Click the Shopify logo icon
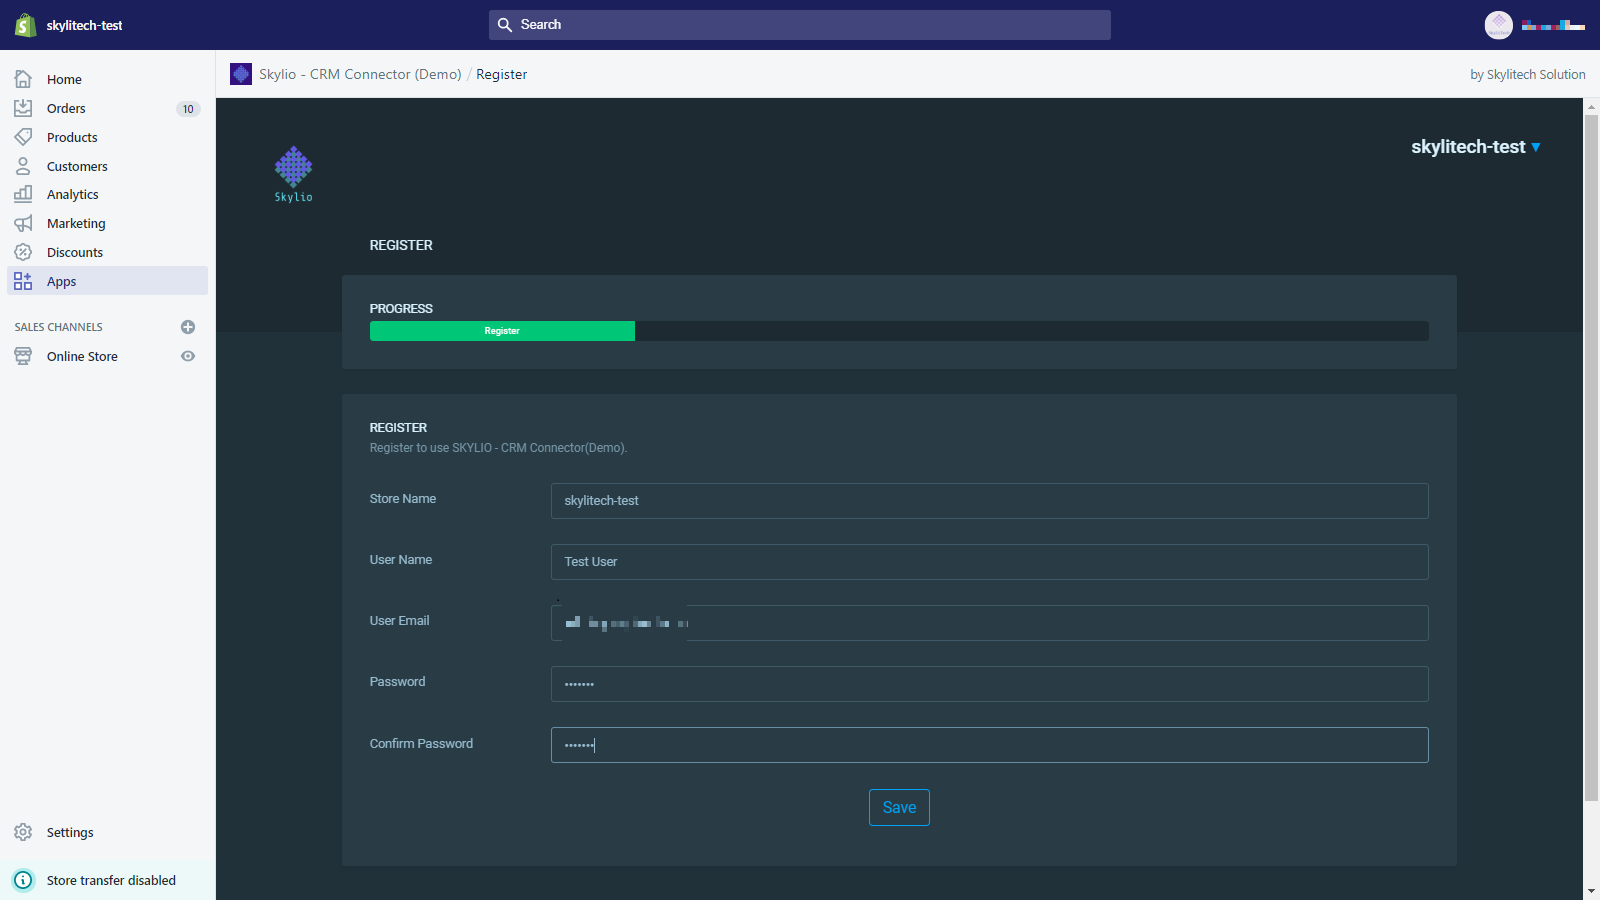The image size is (1600, 900). [25, 25]
